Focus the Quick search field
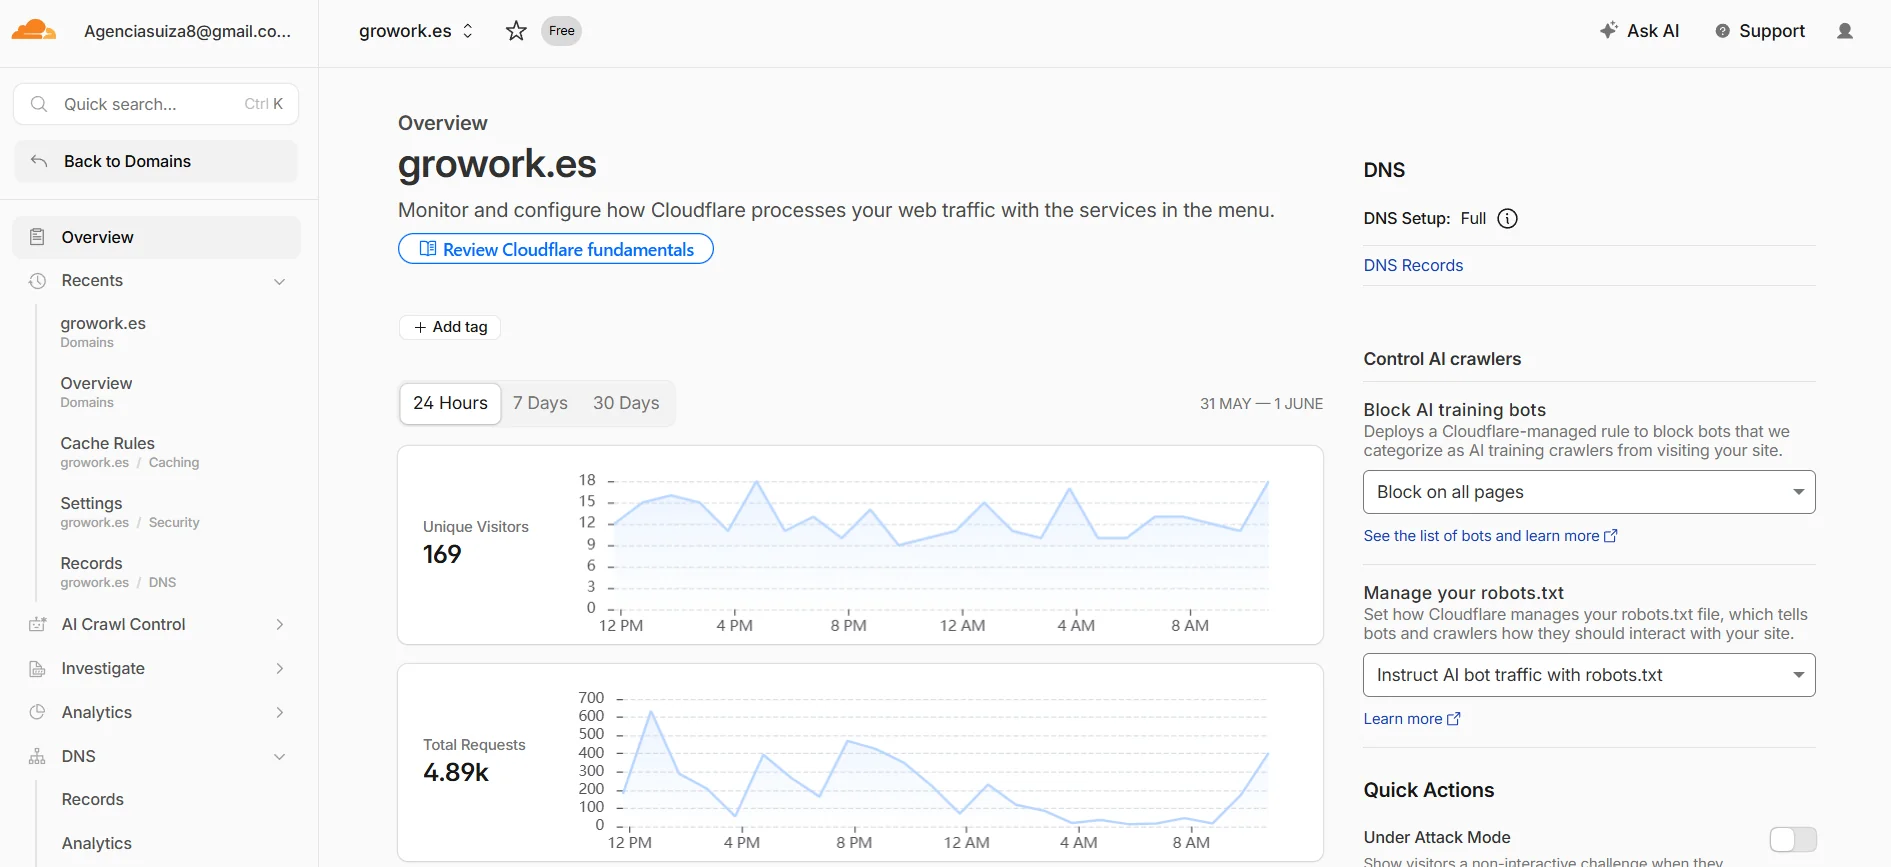The width and height of the screenshot is (1891, 867). click(x=156, y=104)
